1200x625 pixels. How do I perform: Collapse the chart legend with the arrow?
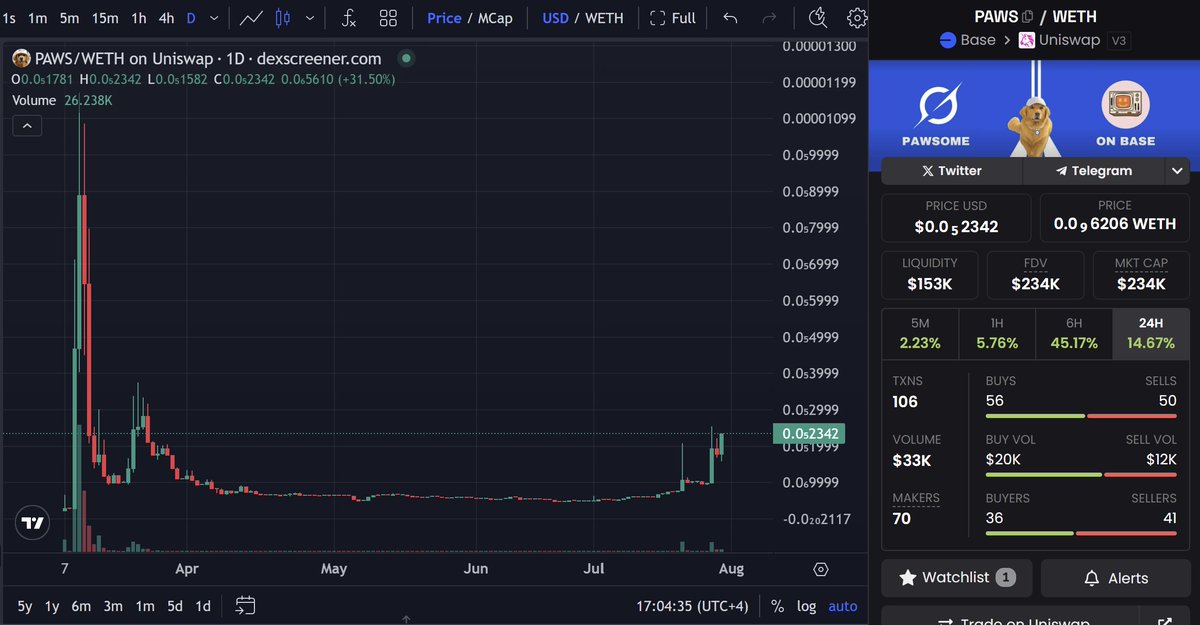point(26,125)
